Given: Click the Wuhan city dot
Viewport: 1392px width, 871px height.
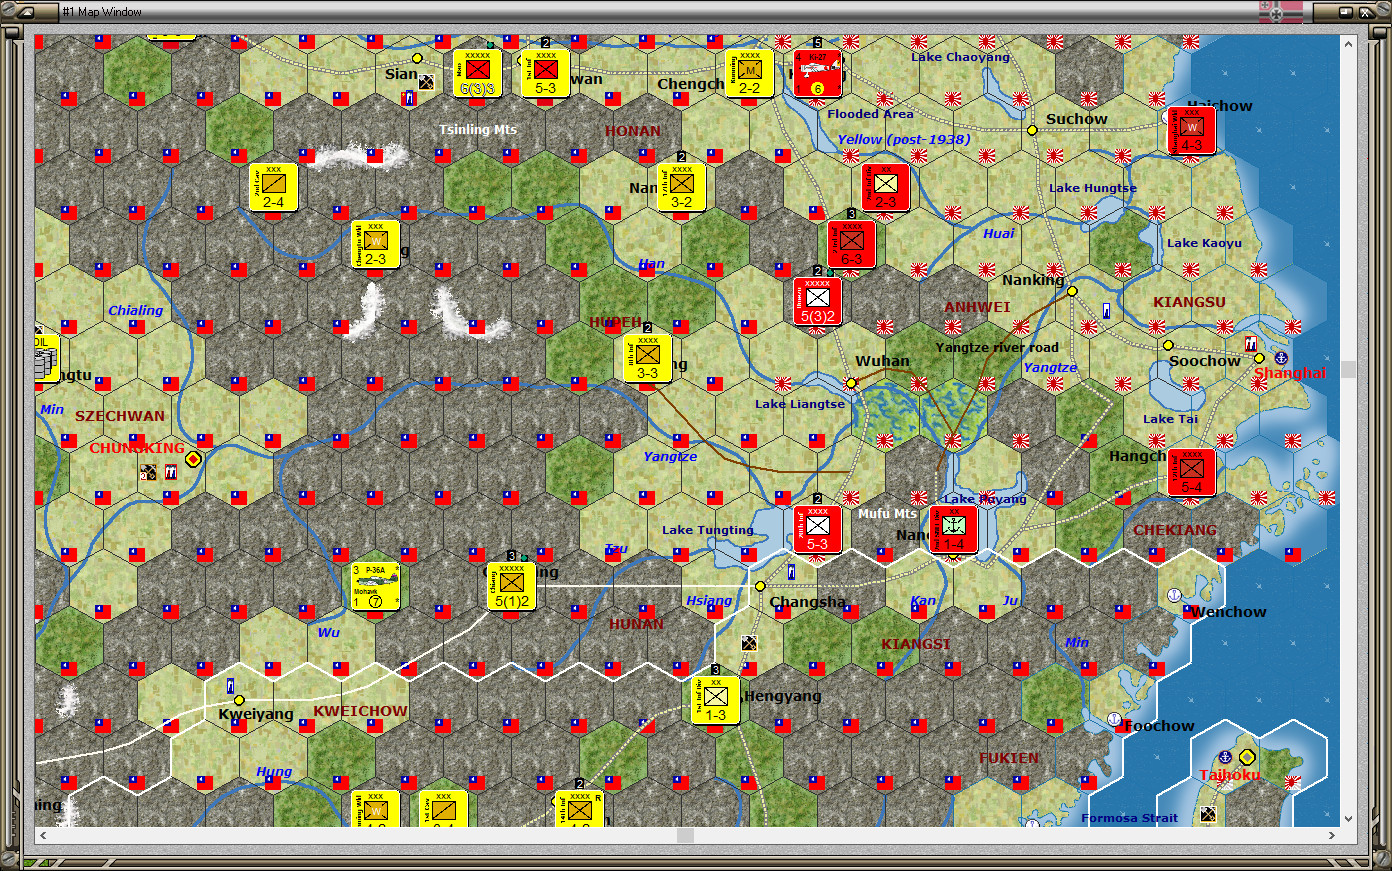Looking at the screenshot, I should pos(851,383).
